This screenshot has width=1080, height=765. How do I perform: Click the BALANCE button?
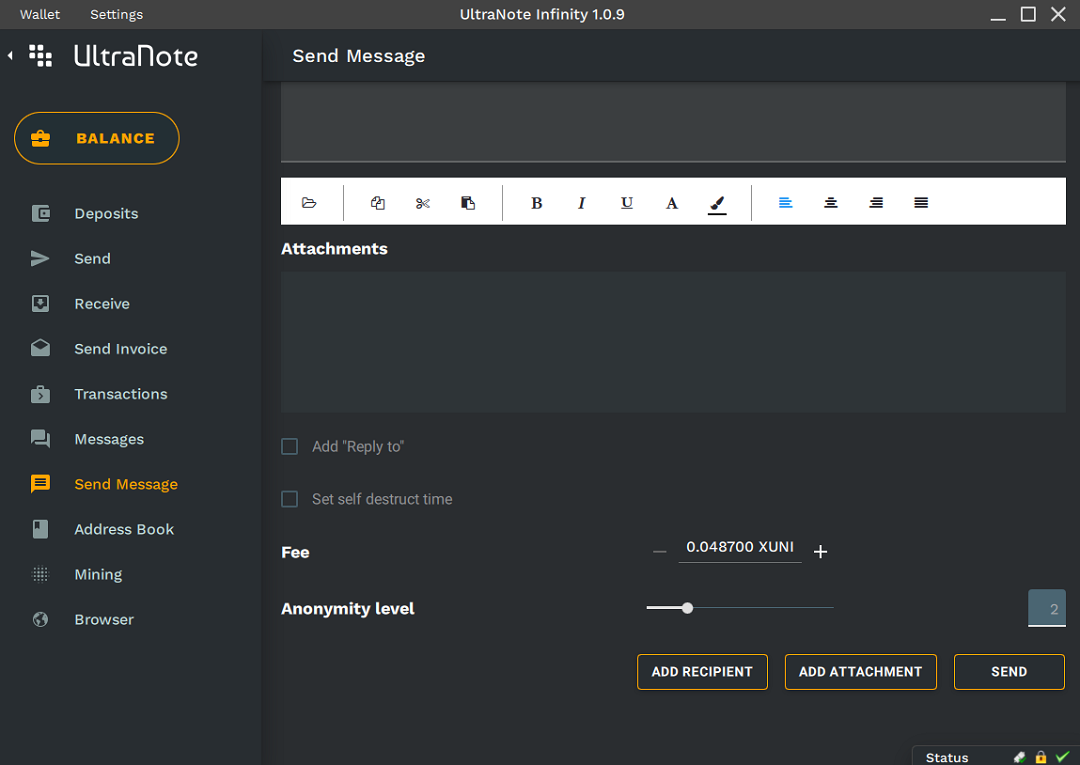(x=96, y=138)
